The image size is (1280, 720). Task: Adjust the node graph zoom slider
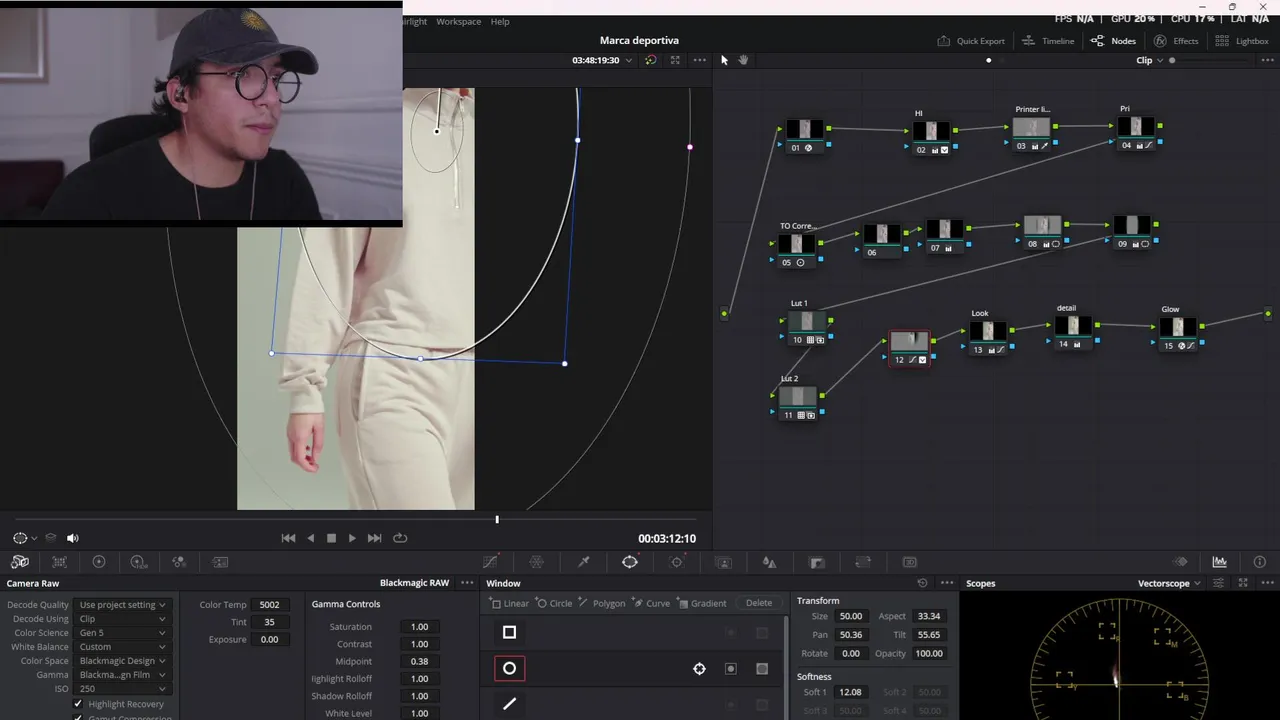1173,60
